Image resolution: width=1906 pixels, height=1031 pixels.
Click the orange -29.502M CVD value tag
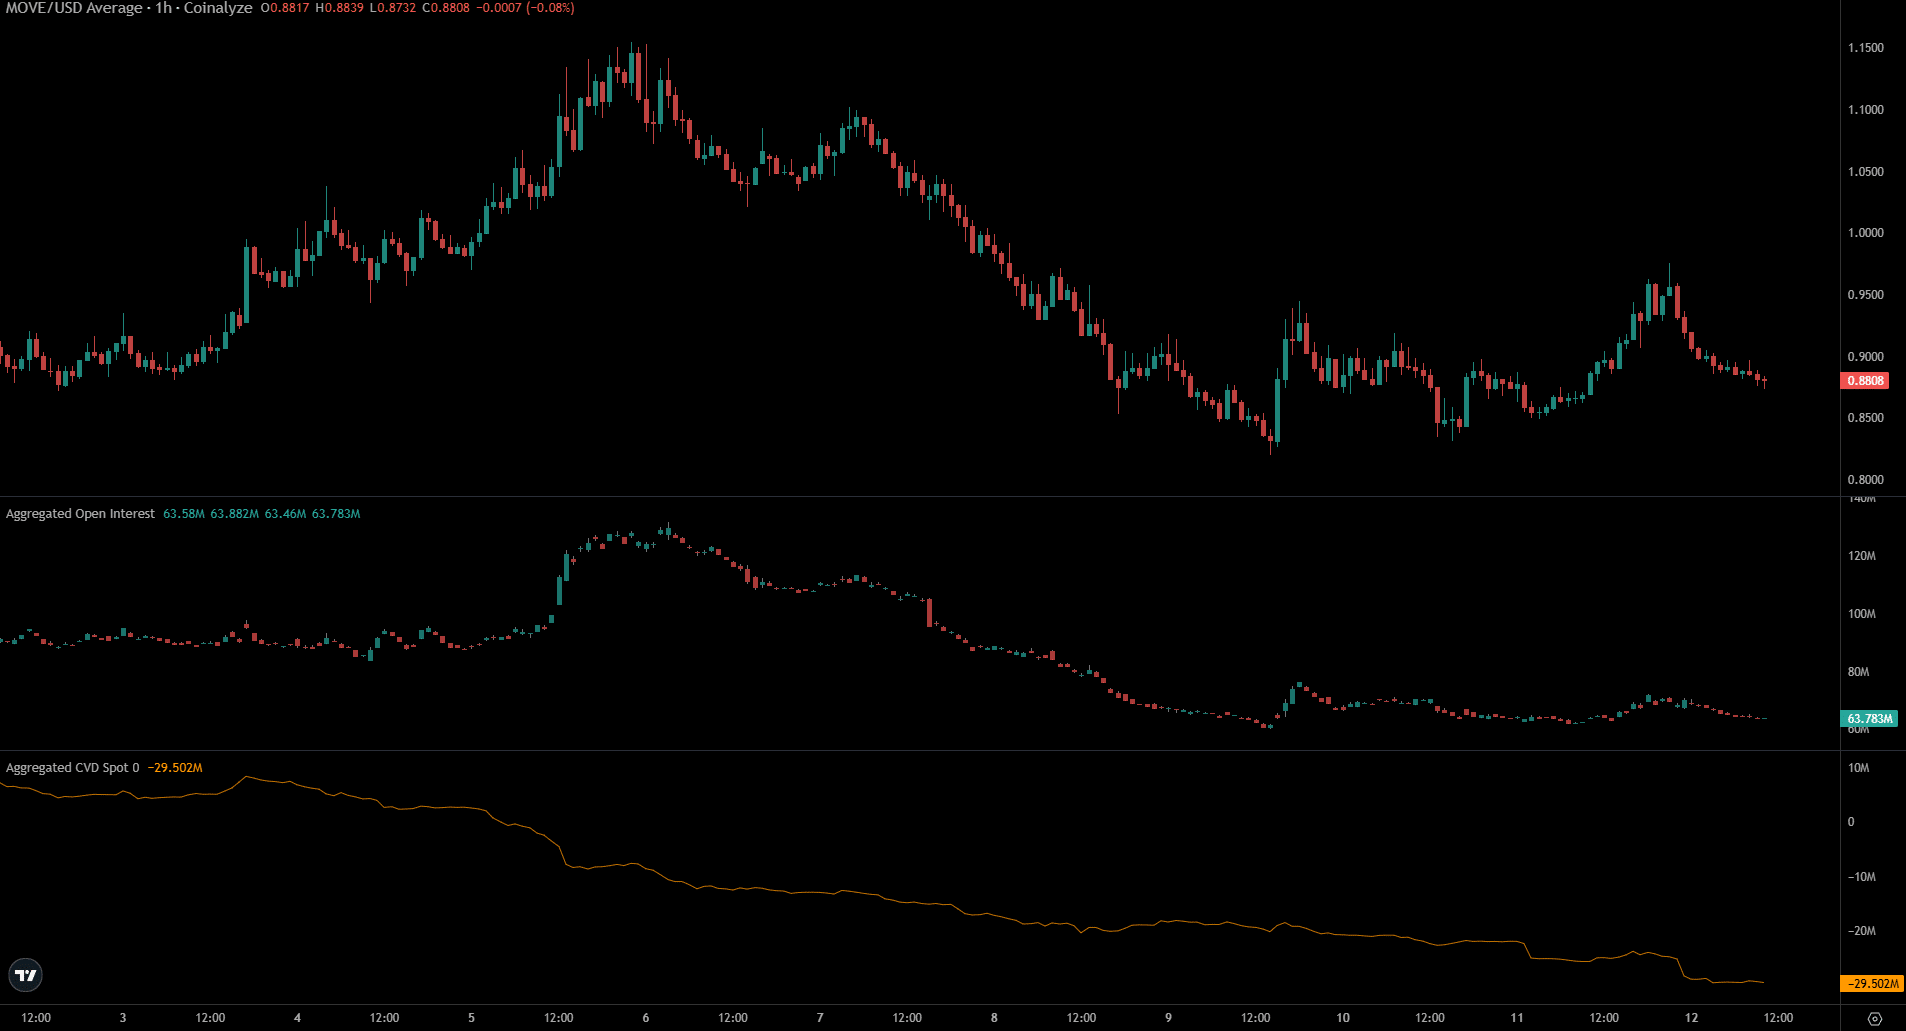(x=1871, y=984)
